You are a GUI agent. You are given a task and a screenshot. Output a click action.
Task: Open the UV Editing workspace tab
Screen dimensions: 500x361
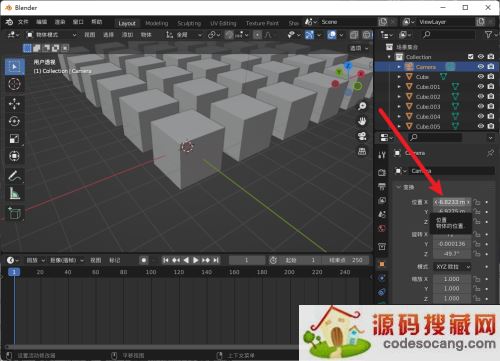pos(223,23)
